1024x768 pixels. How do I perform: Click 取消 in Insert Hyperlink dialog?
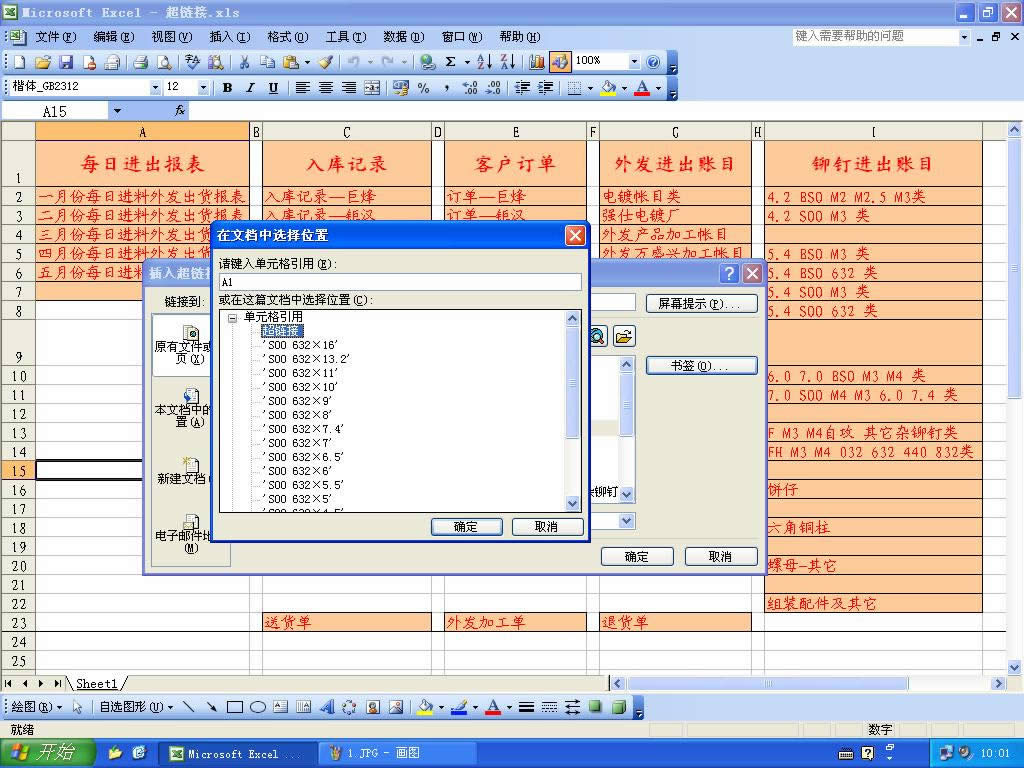[721, 556]
